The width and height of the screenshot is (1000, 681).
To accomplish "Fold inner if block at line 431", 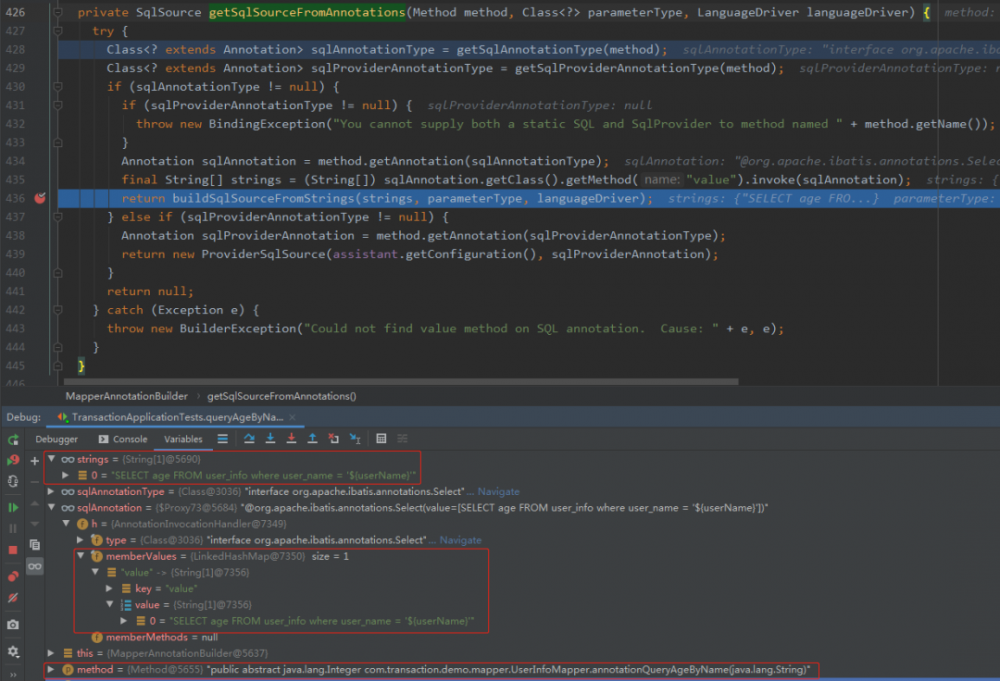I will point(57,105).
